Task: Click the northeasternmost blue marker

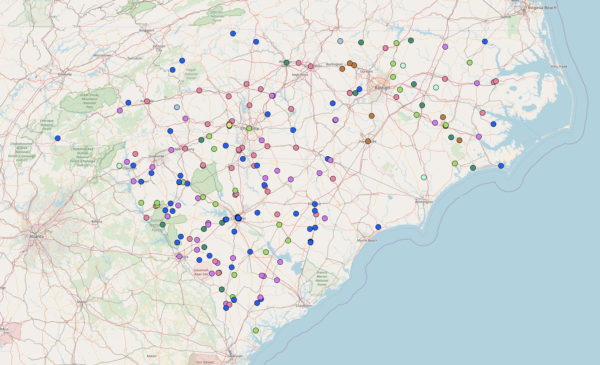Action: coord(485,41)
